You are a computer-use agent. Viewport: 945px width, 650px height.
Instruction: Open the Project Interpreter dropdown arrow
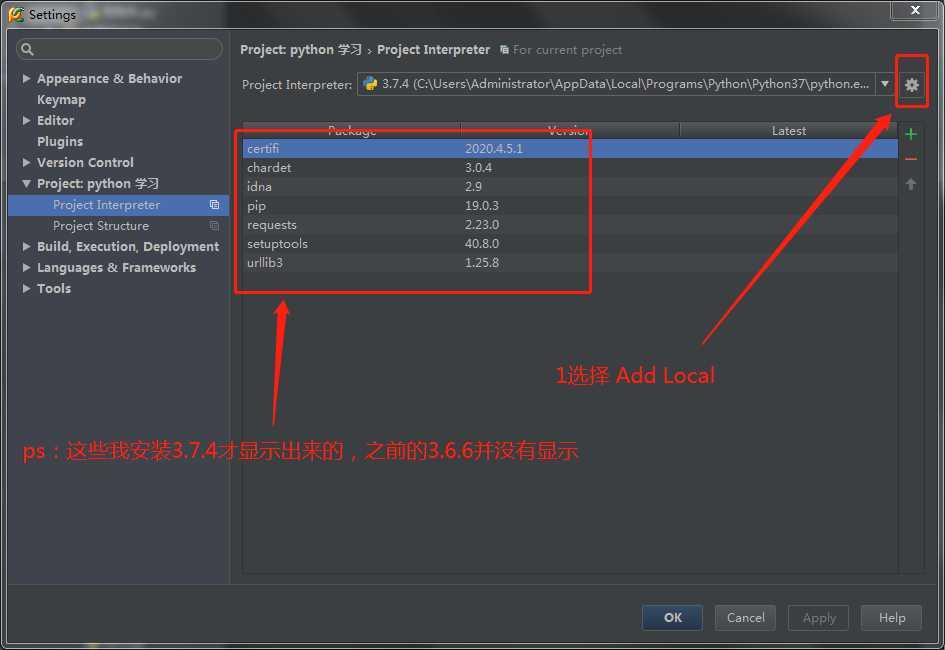884,84
